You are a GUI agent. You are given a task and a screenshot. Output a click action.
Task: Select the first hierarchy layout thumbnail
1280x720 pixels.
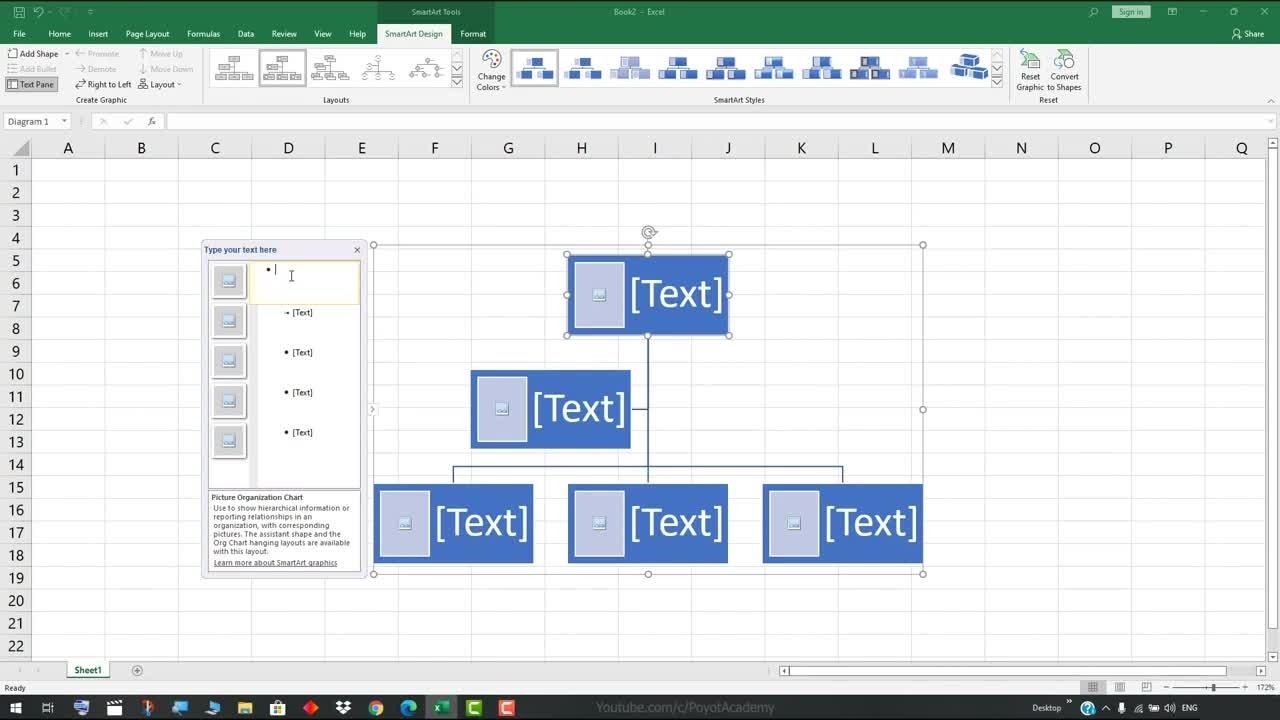tap(234, 68)
